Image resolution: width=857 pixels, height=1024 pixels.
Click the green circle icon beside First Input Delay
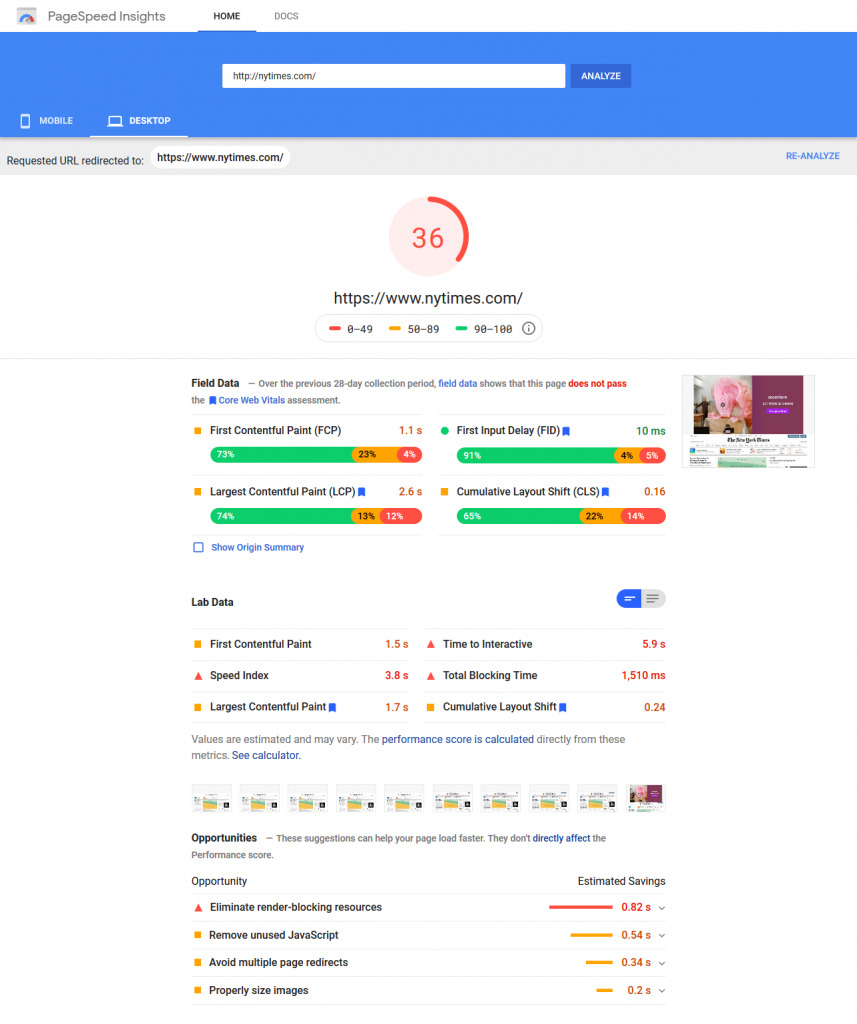click(445, 431)
